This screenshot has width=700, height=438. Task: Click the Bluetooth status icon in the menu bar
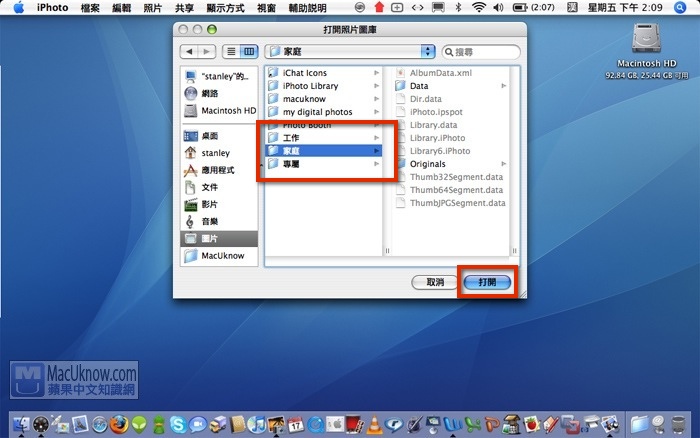[458, 7]
